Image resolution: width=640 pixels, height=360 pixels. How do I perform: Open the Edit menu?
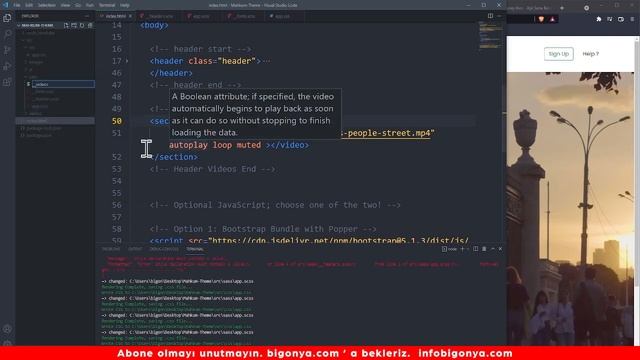29,5
